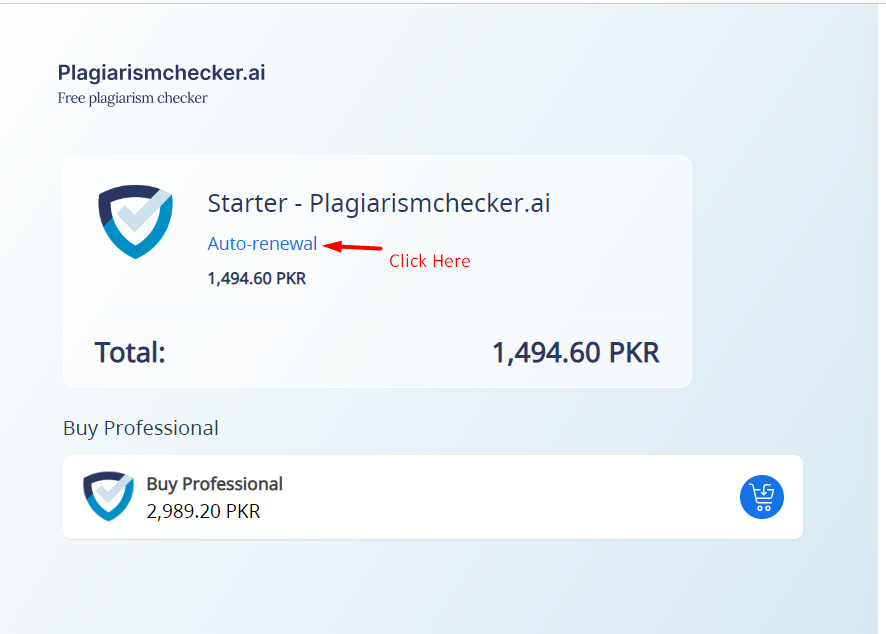Viewport: 886px width, 634px height.
Task: Click empty space inside Buy Professional card
Action: (509, 497)
